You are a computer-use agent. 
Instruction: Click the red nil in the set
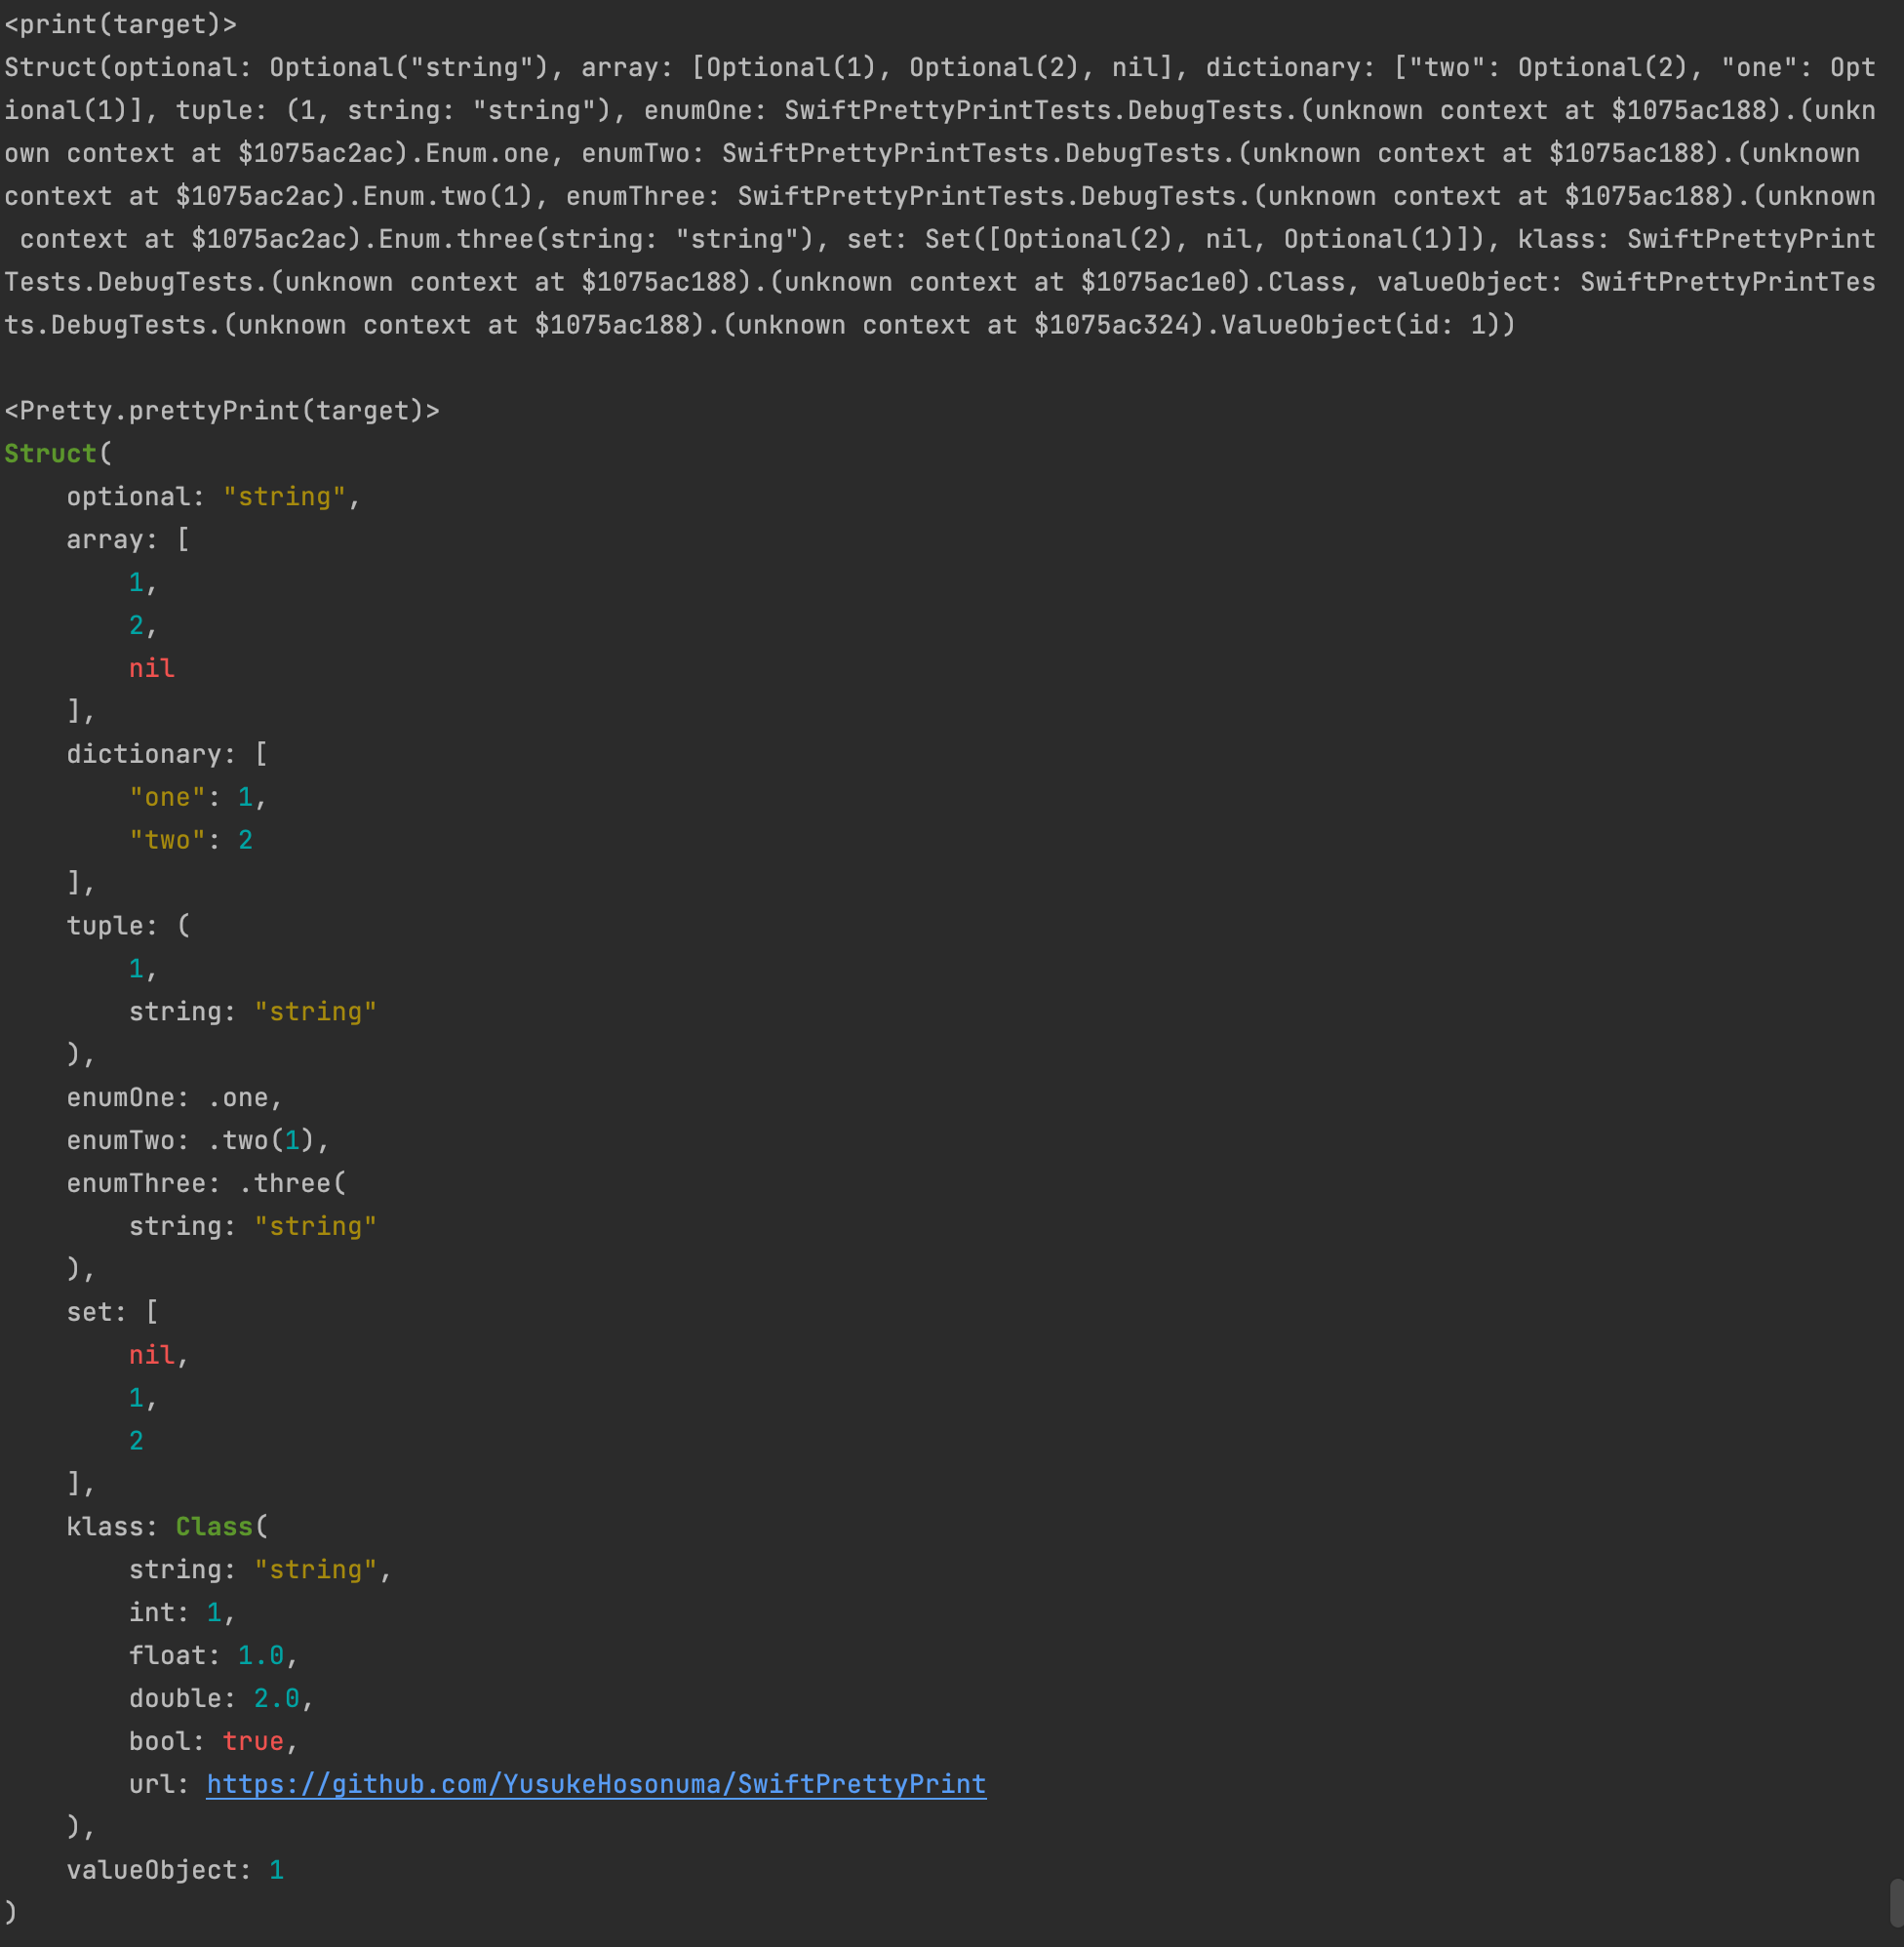152,1355
